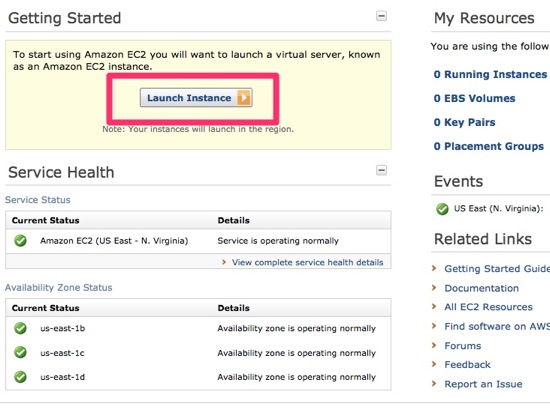Click us-east-1b 'Availability zone is operating normally'

point(296,329)
